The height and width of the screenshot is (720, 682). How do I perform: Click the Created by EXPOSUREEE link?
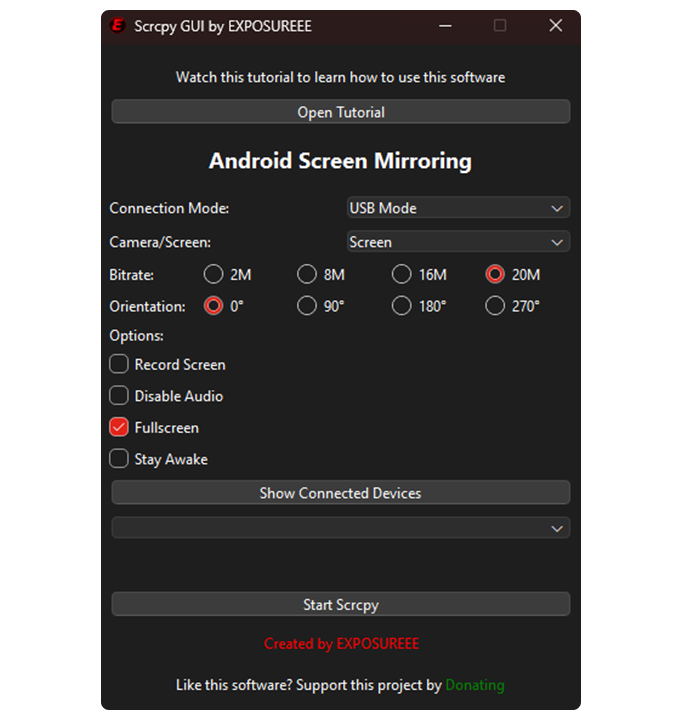point(341,644)
